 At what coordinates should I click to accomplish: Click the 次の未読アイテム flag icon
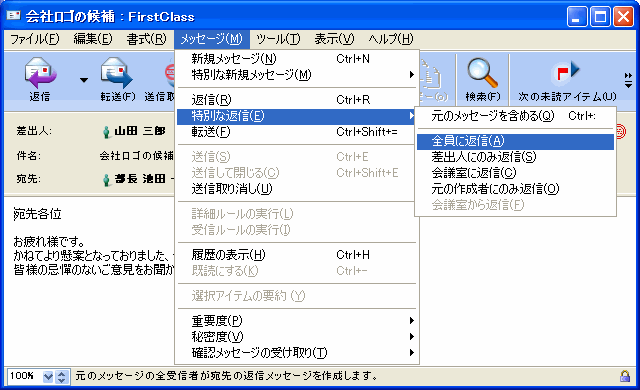[567, 72]
